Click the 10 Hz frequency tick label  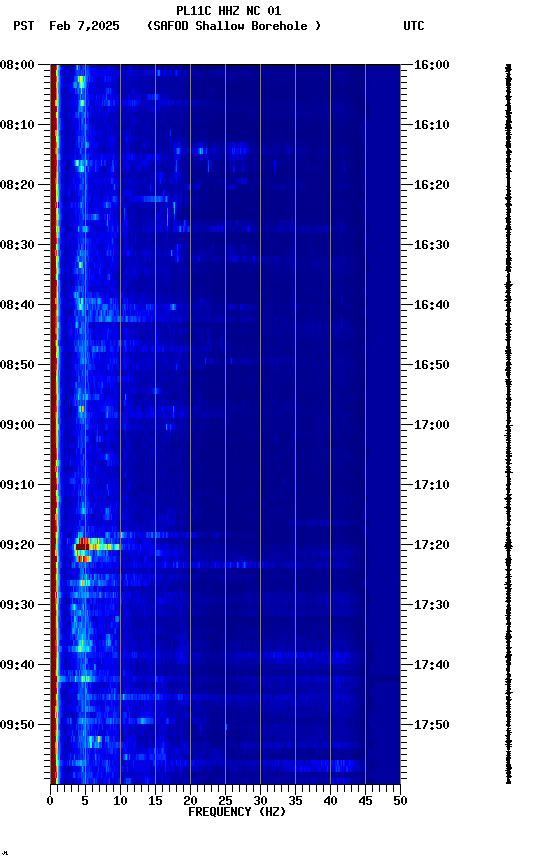120,801
